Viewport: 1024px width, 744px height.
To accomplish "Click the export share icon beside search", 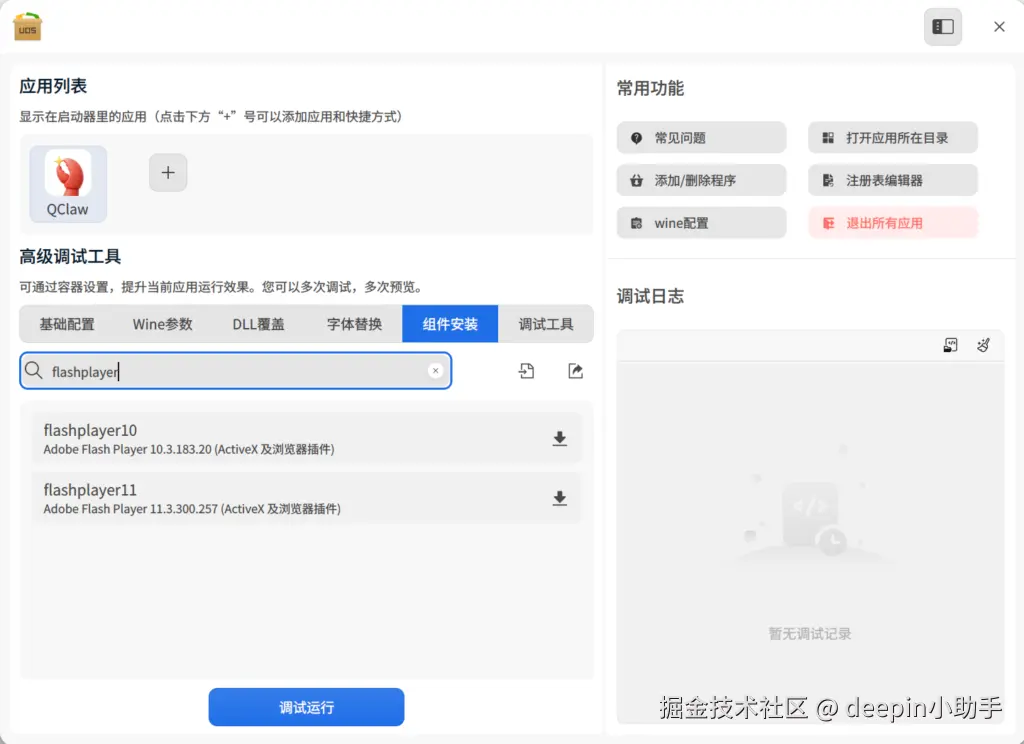I will click(575, 371).
